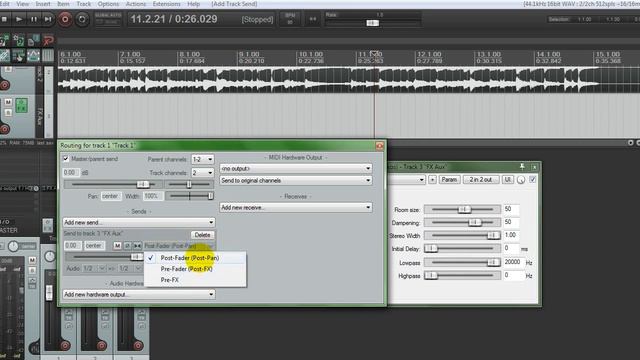Arm recording on Track 2 in track panel
Screen dimensions: 640x360
click(4, 85)
